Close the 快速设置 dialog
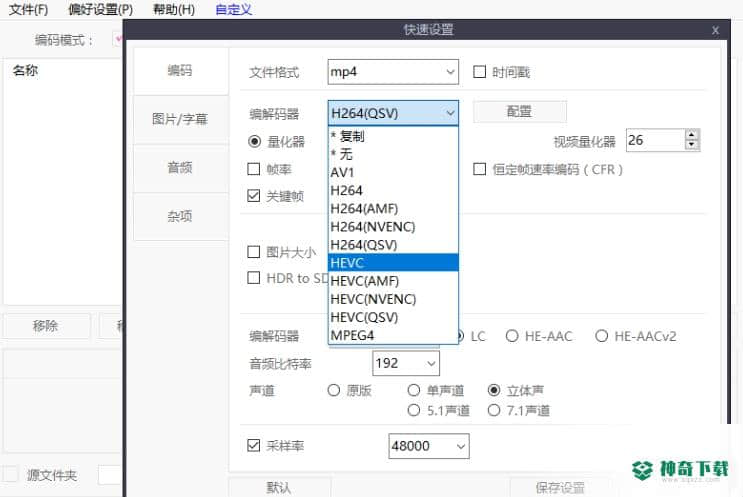The height and width of the screenshot is (497, 743). click(x=715, y=30)
